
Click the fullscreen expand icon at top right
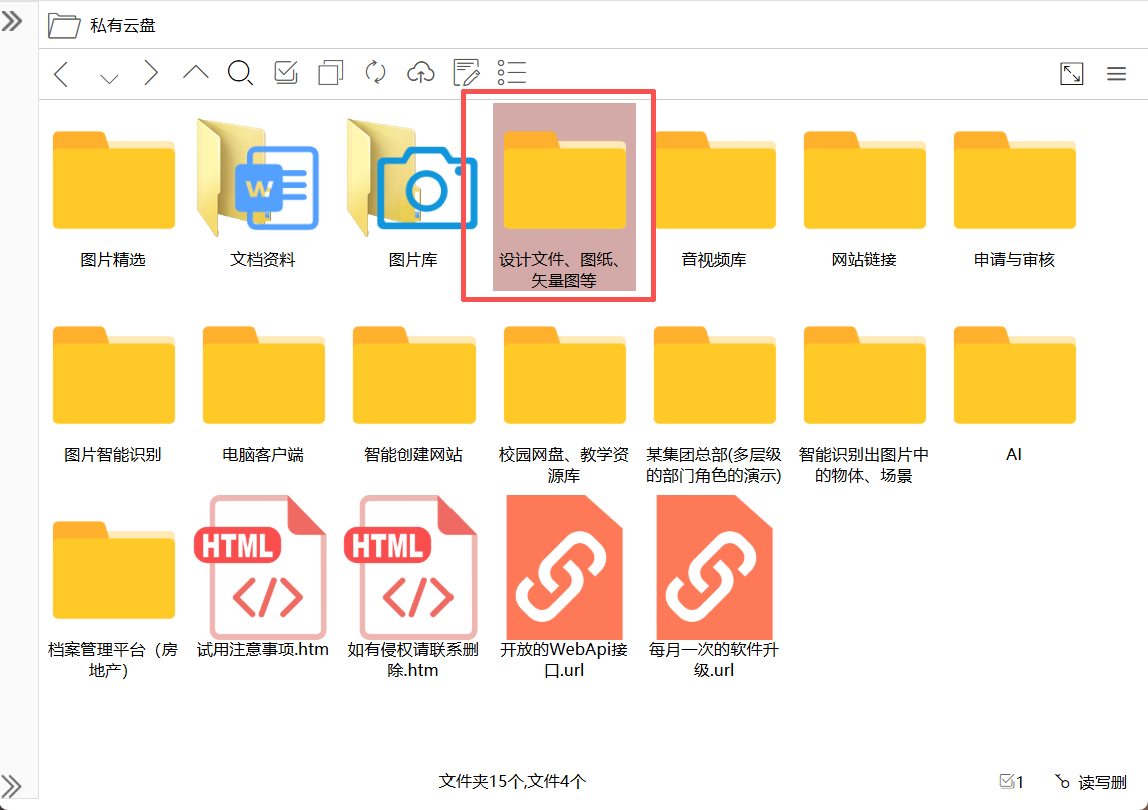pyautogui.click(x=1071, y=72)
